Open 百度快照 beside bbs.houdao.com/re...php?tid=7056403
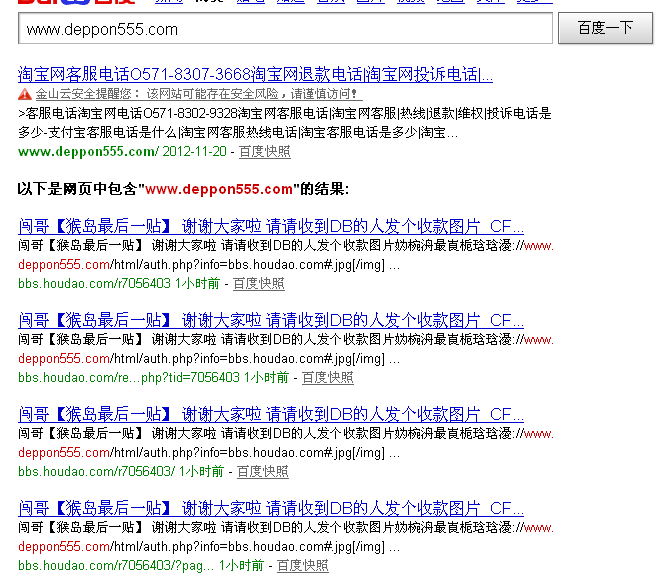Viewport: 663px width, 586px height. coord(328,377)
